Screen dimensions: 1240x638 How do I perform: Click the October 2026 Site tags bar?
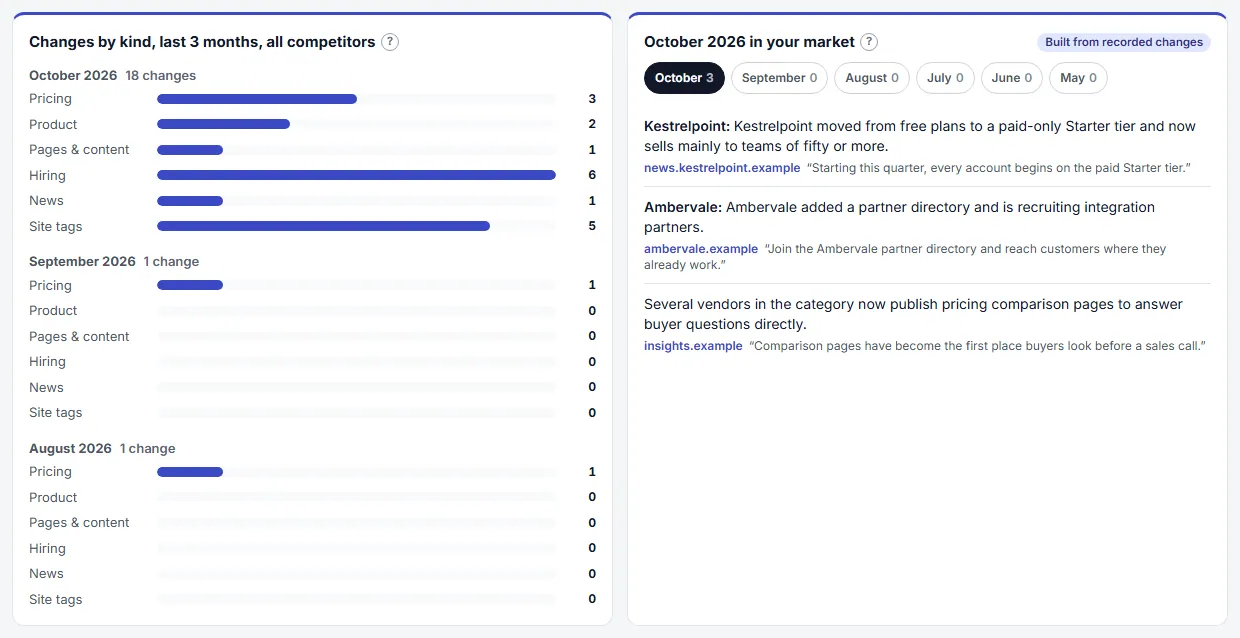click(x=323, y=226)
